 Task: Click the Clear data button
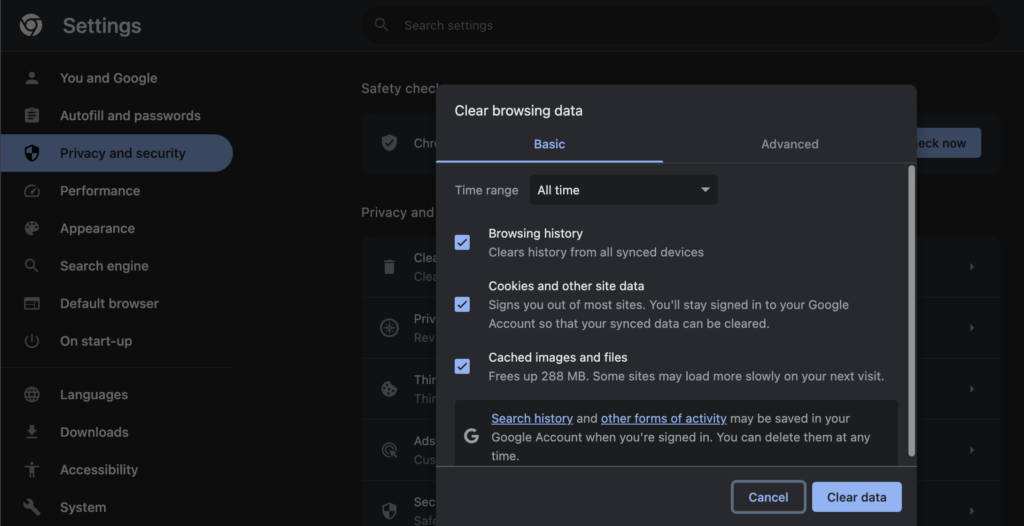[856, 497]
